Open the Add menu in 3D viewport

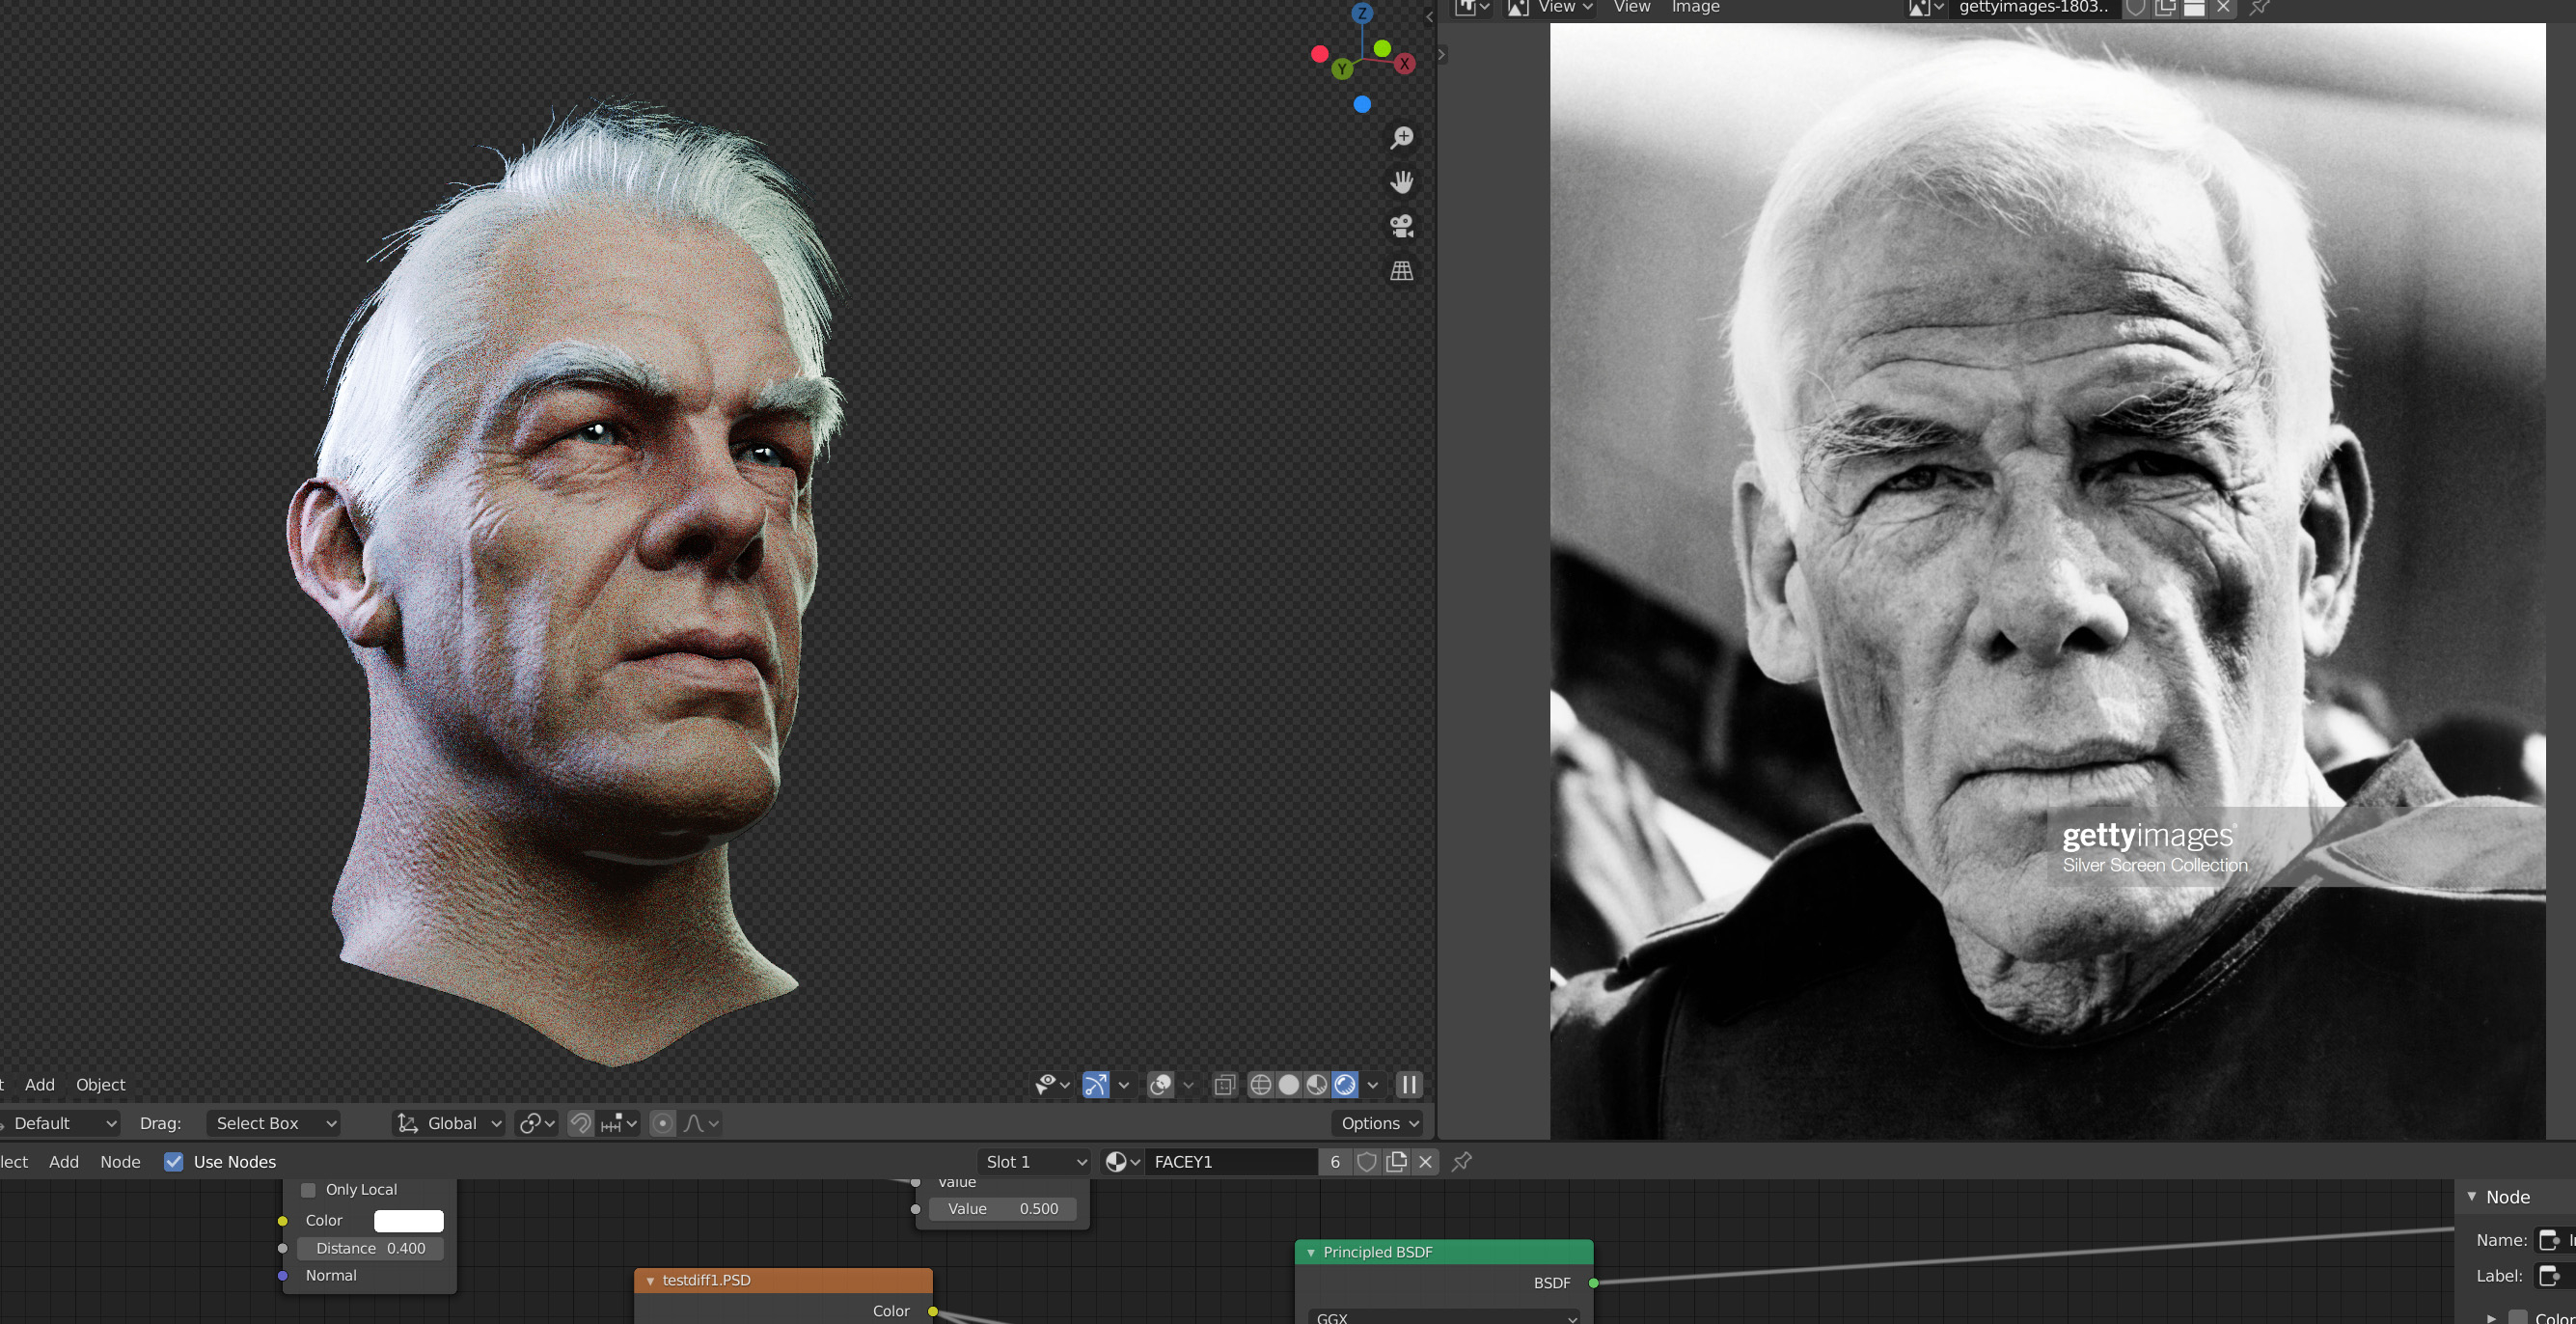click(x=40, y=1085)
